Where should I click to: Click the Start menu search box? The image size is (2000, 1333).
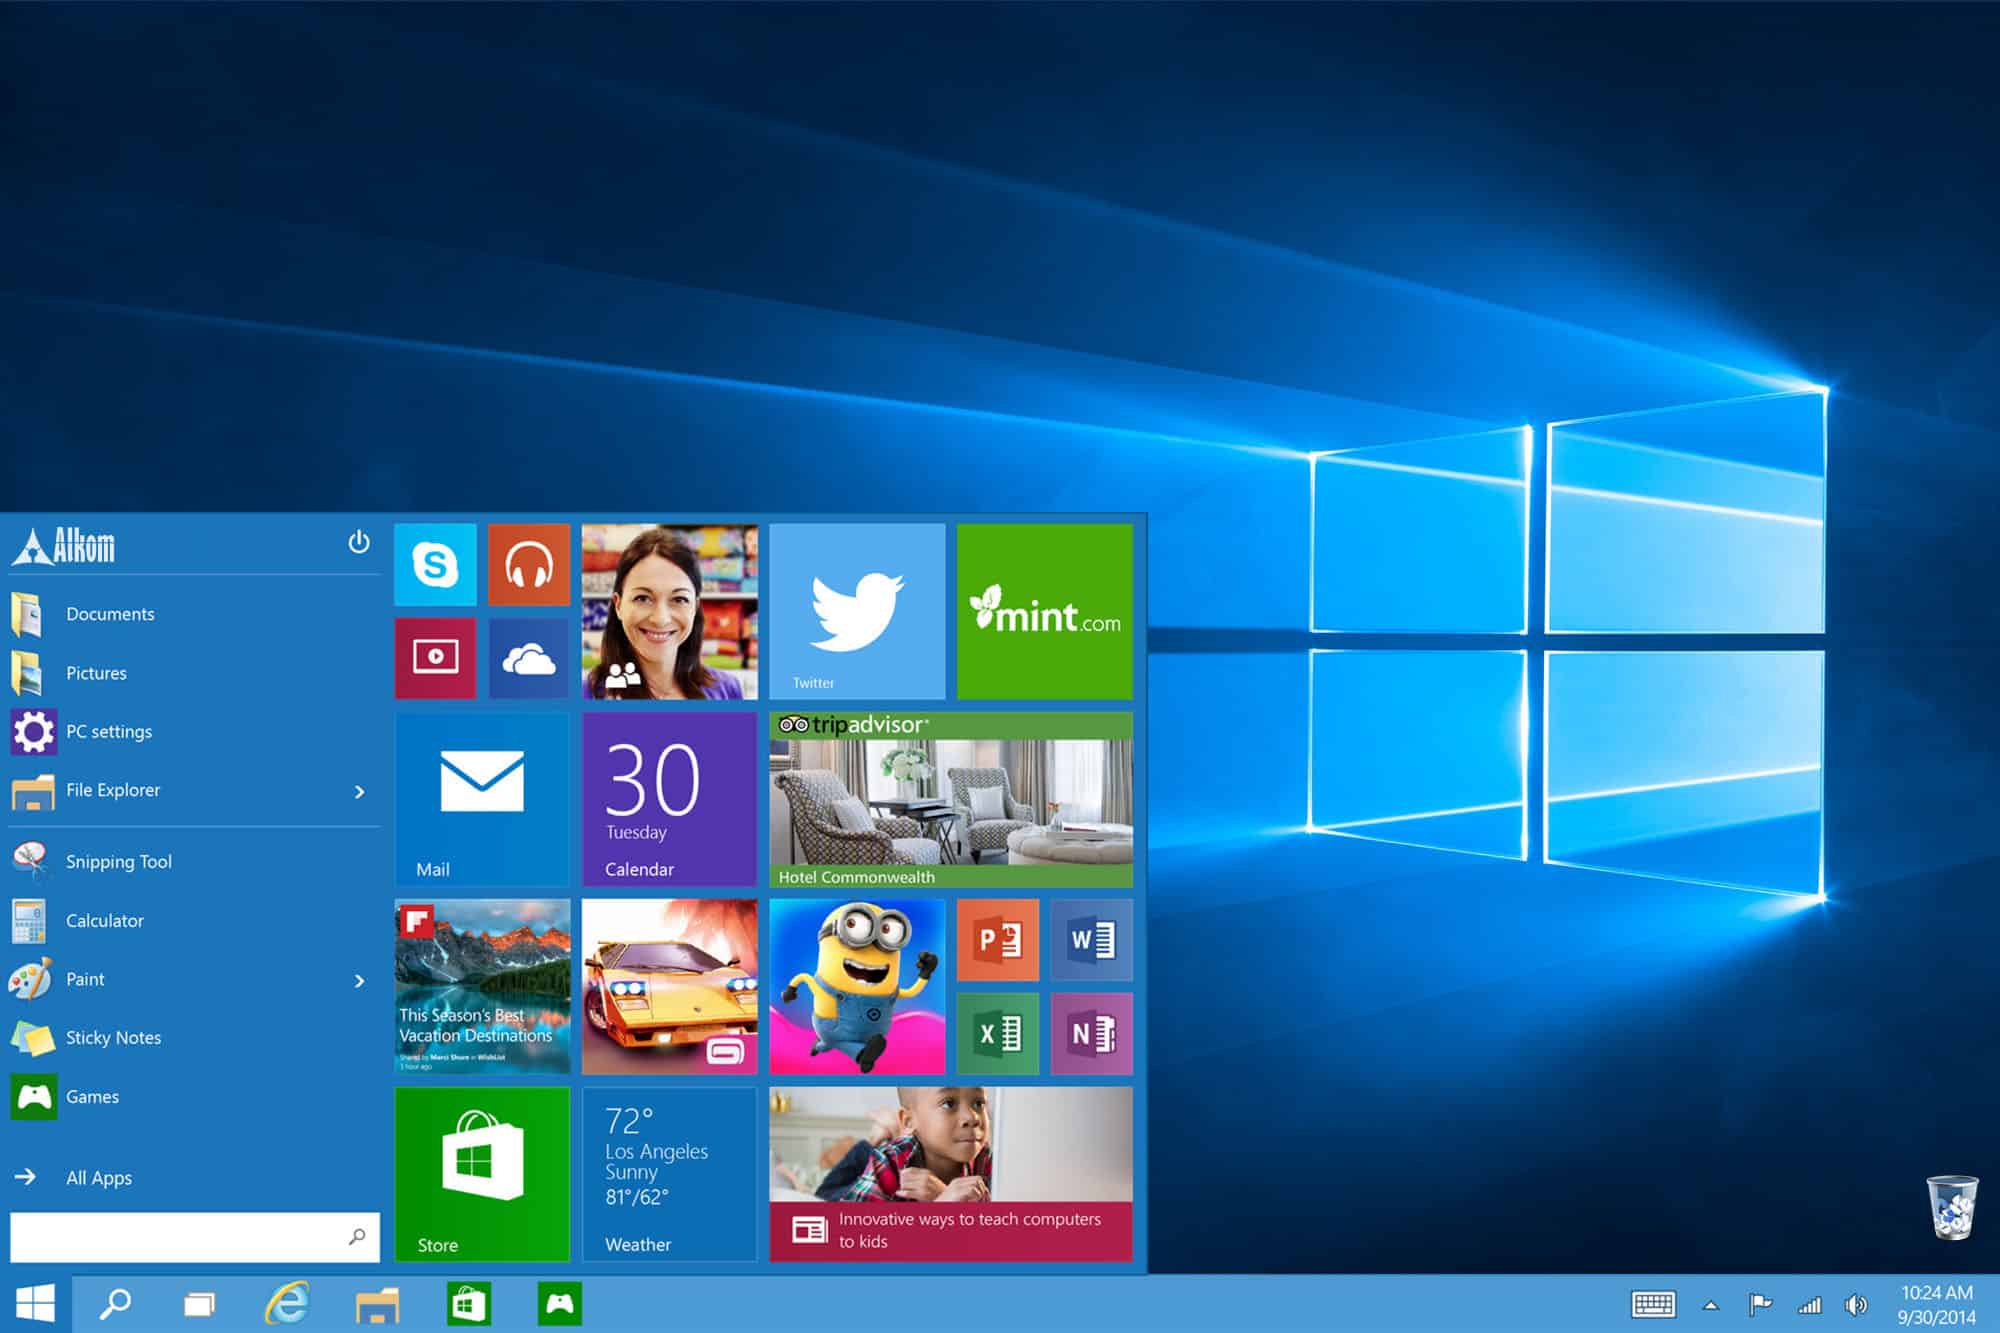(x=180, y=1238)
